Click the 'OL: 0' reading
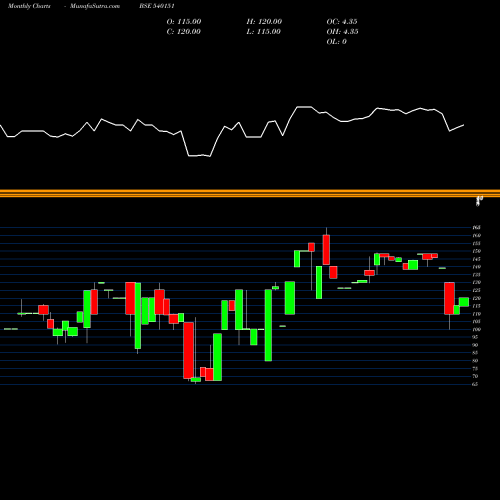This screenshot has height=500, width=500. (x=336, y=42)
